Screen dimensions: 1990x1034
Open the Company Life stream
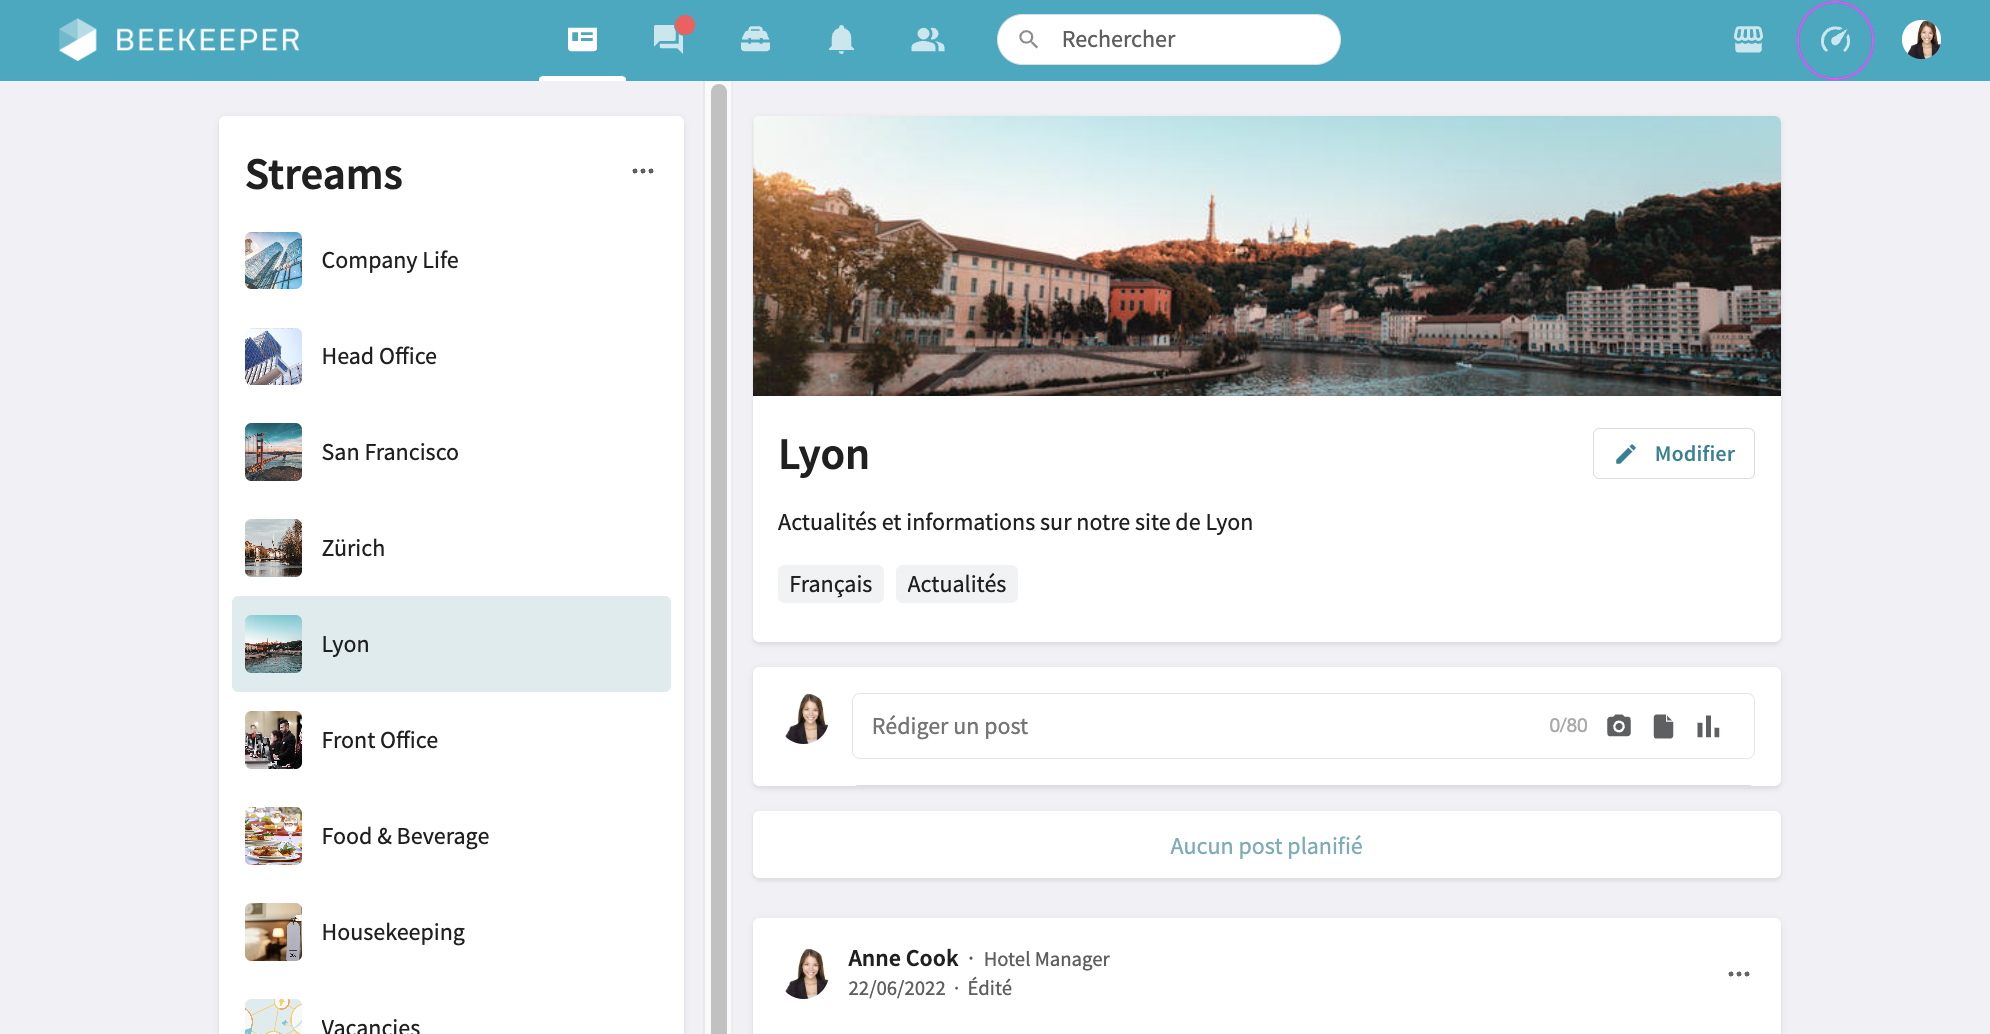click(451, 260)
